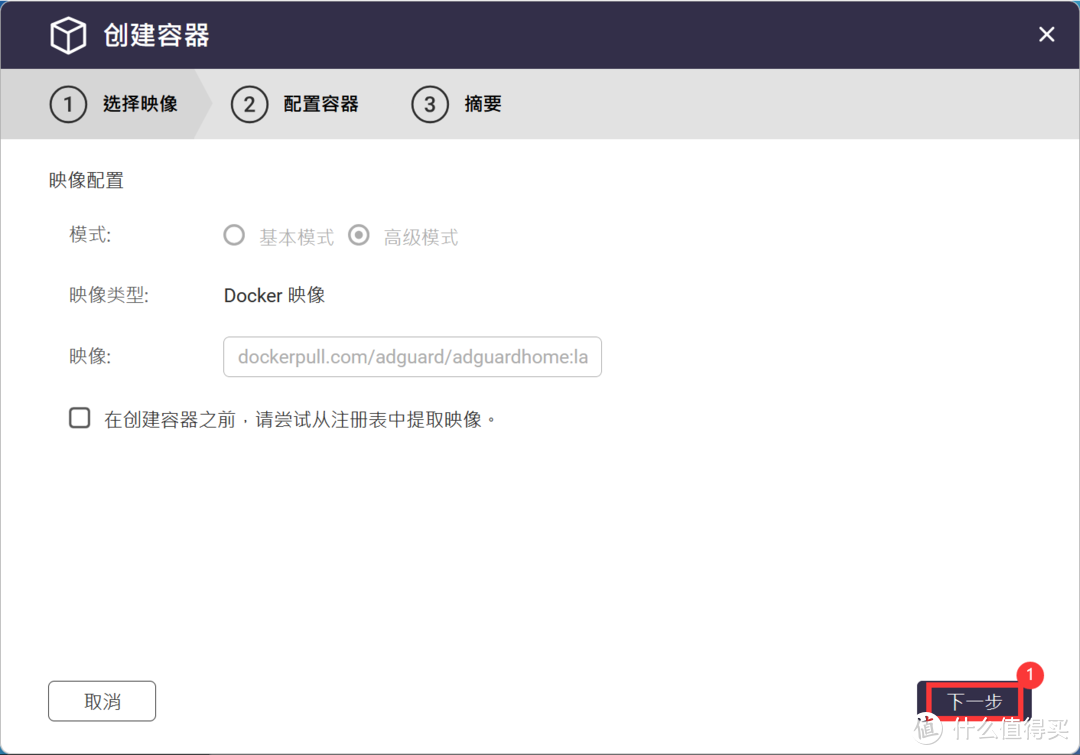Click the Docker 映像 type label
This screenshot has width=1080, height=755.
[274, 295]
